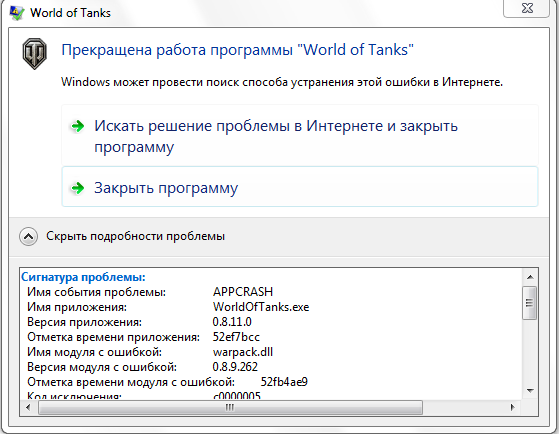
Task: Click the horizontal scrollbar thumb
Action: point(230,407)
